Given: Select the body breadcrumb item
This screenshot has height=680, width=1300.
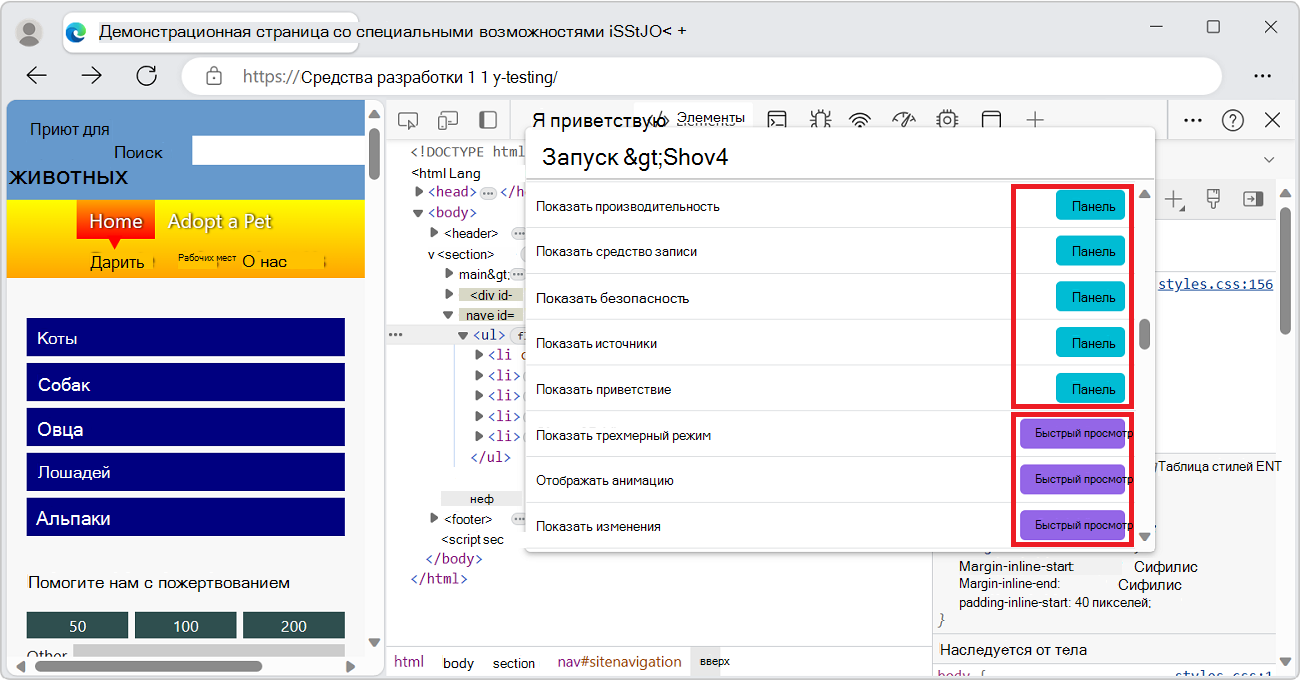Looking at the screenshot, I should point(458,663).
